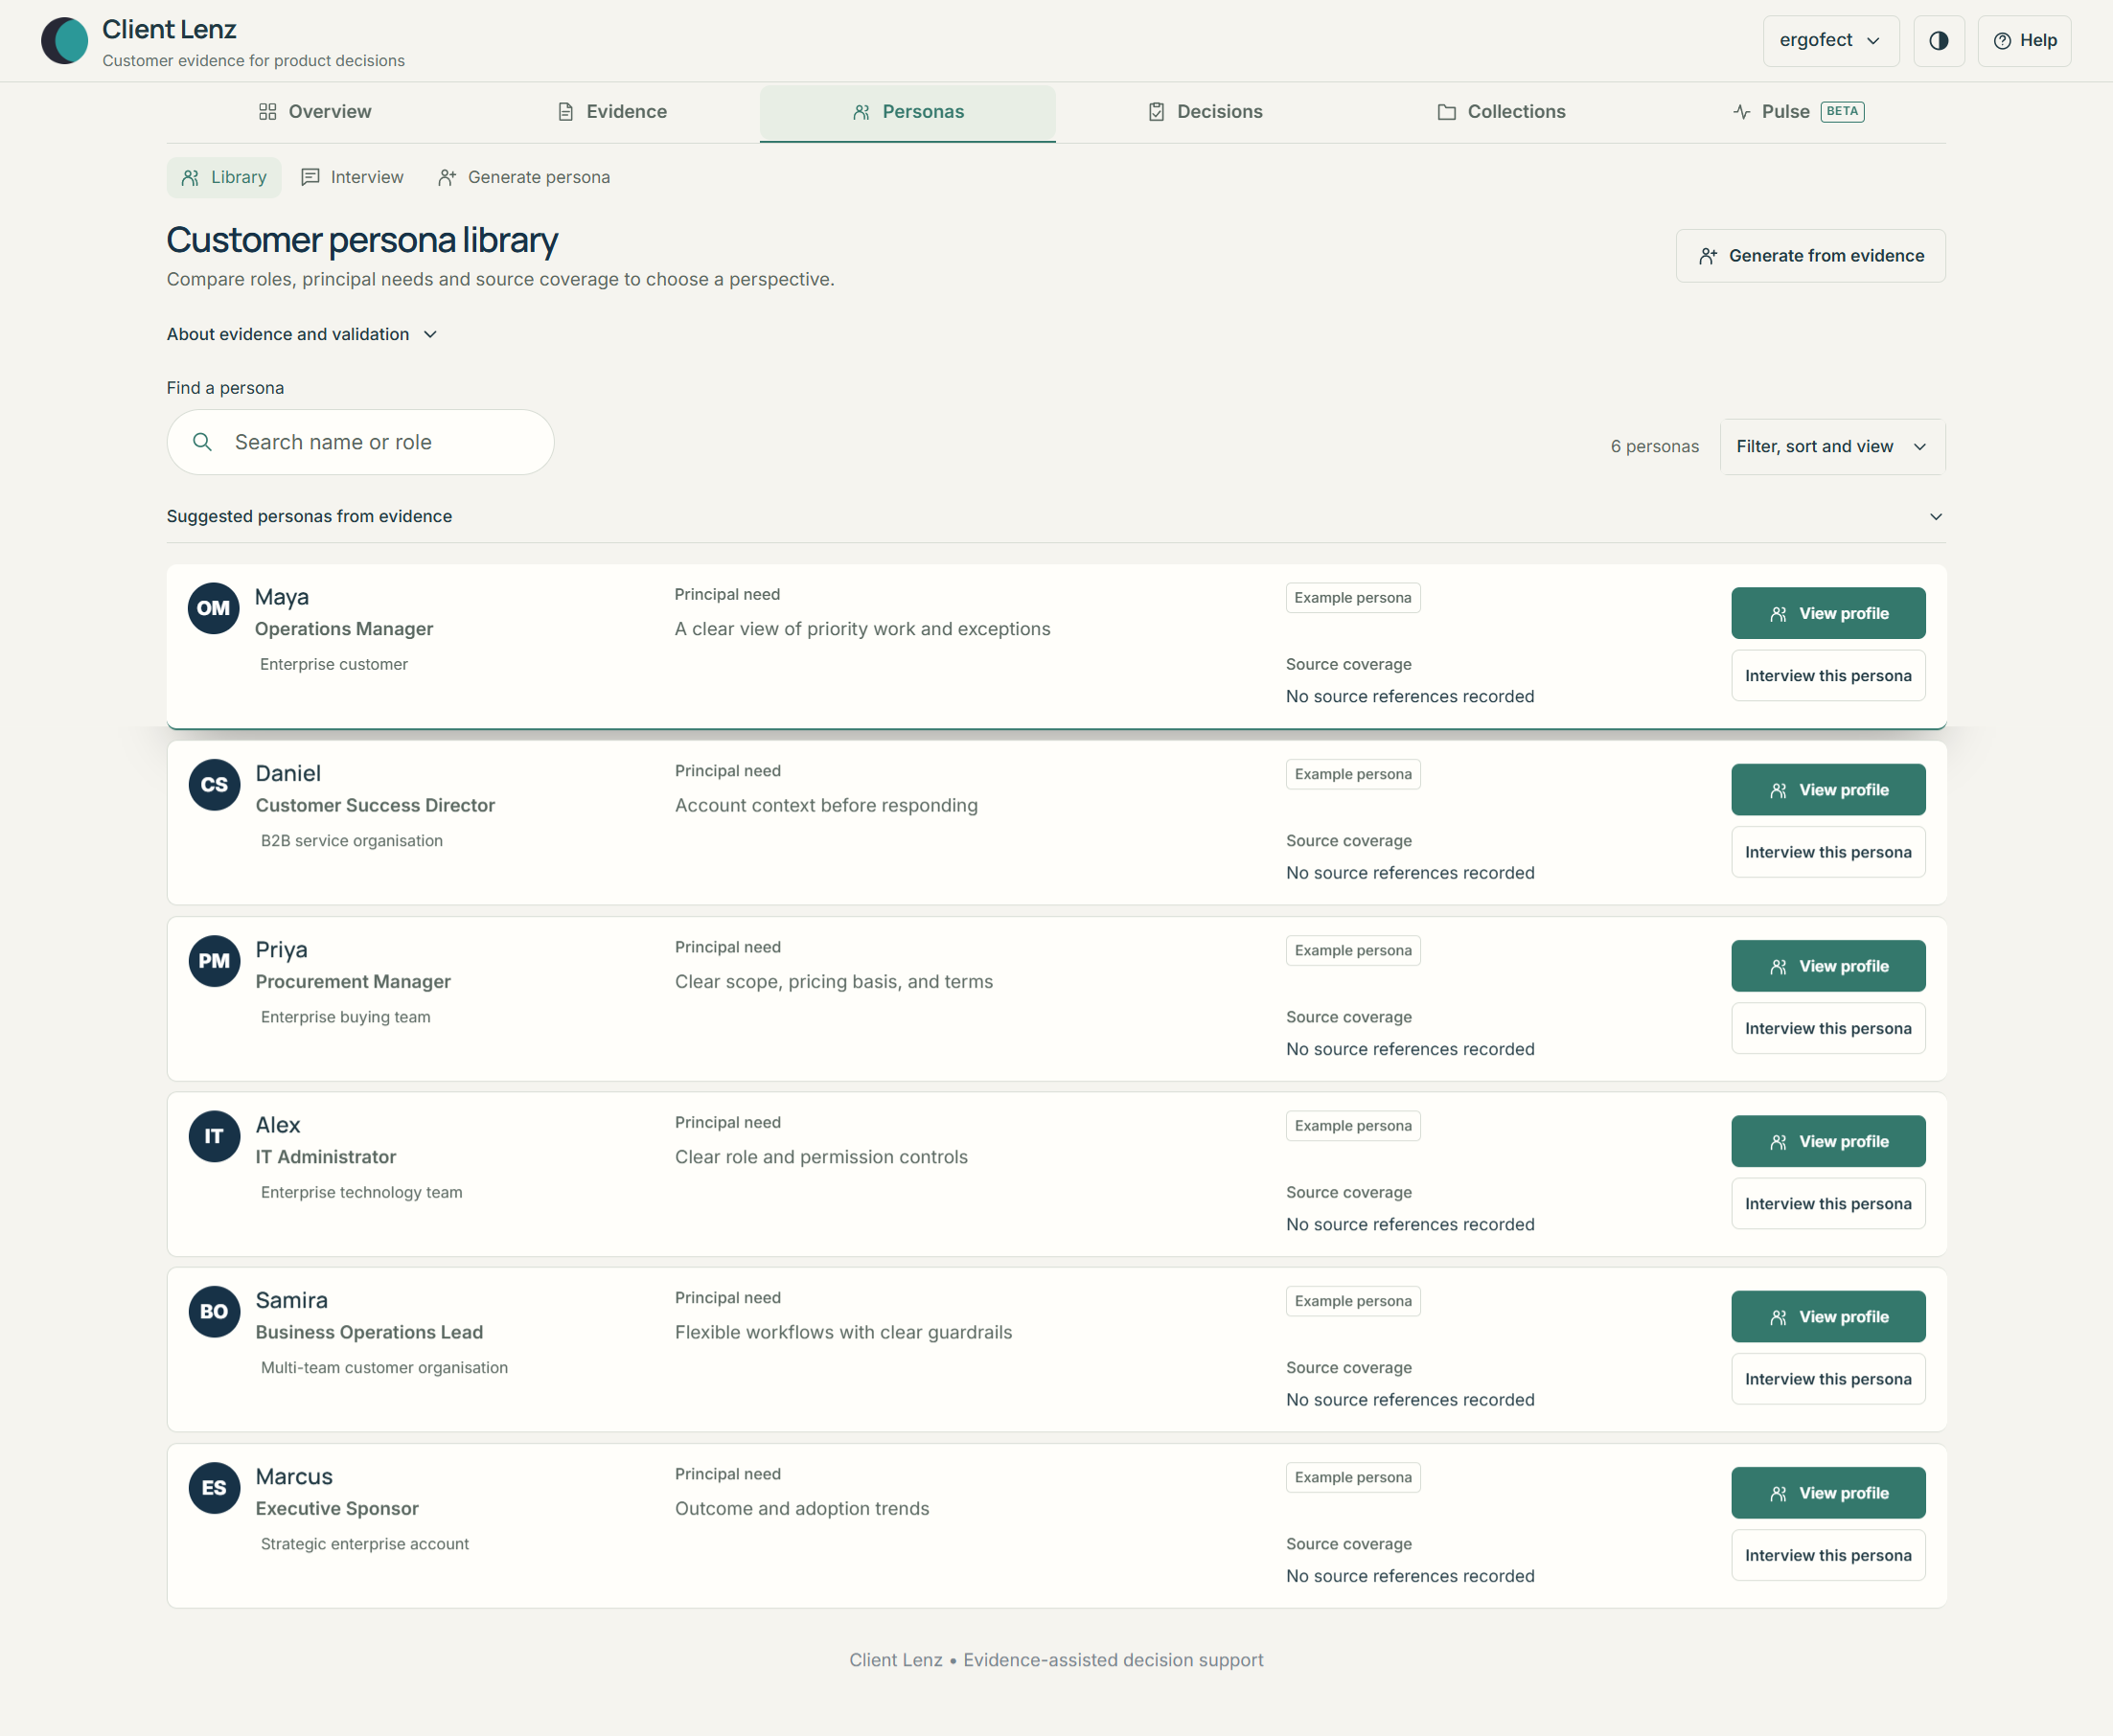Open the Generate persona sub-tab
Viewport: 2113px width, 1736px height.
click(524, 177)
